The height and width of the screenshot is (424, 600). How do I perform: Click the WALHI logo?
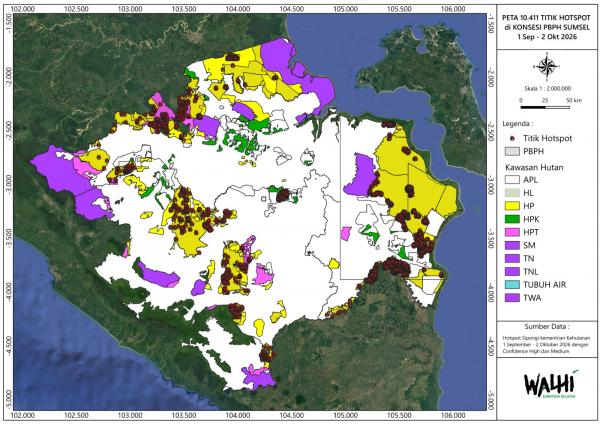click(550, 383)
